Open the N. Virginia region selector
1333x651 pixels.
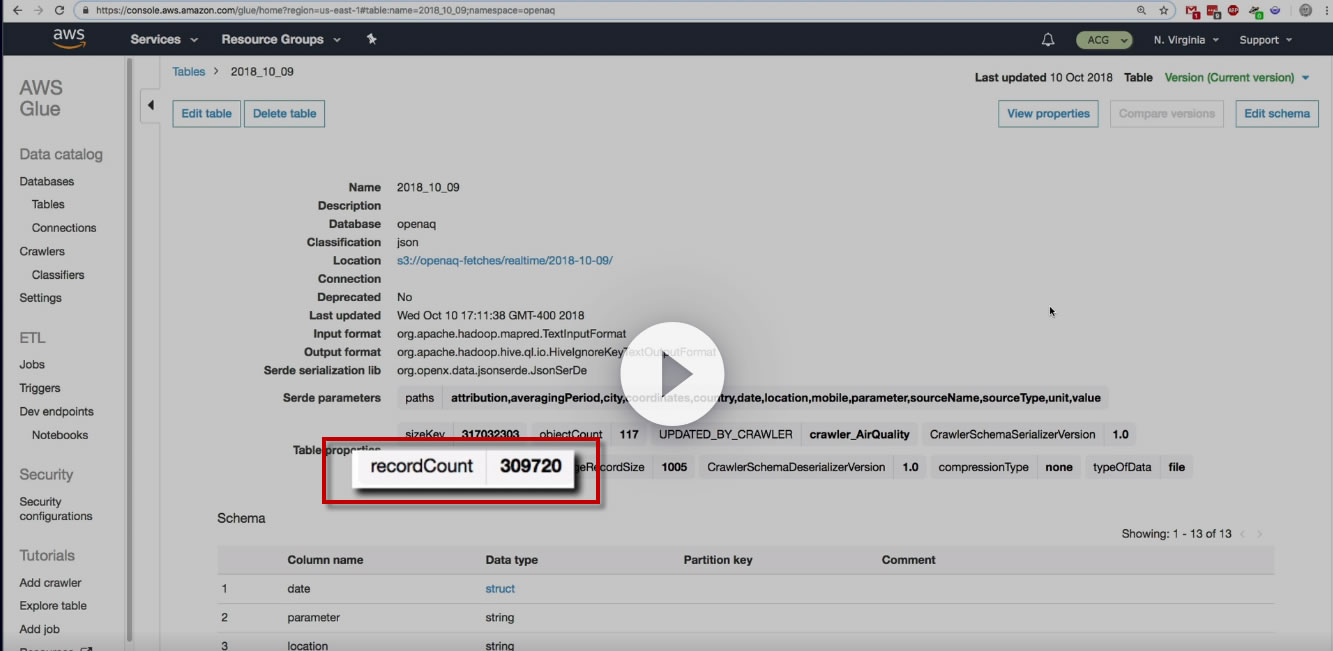pyautogui.click(x=1186, y=40)
